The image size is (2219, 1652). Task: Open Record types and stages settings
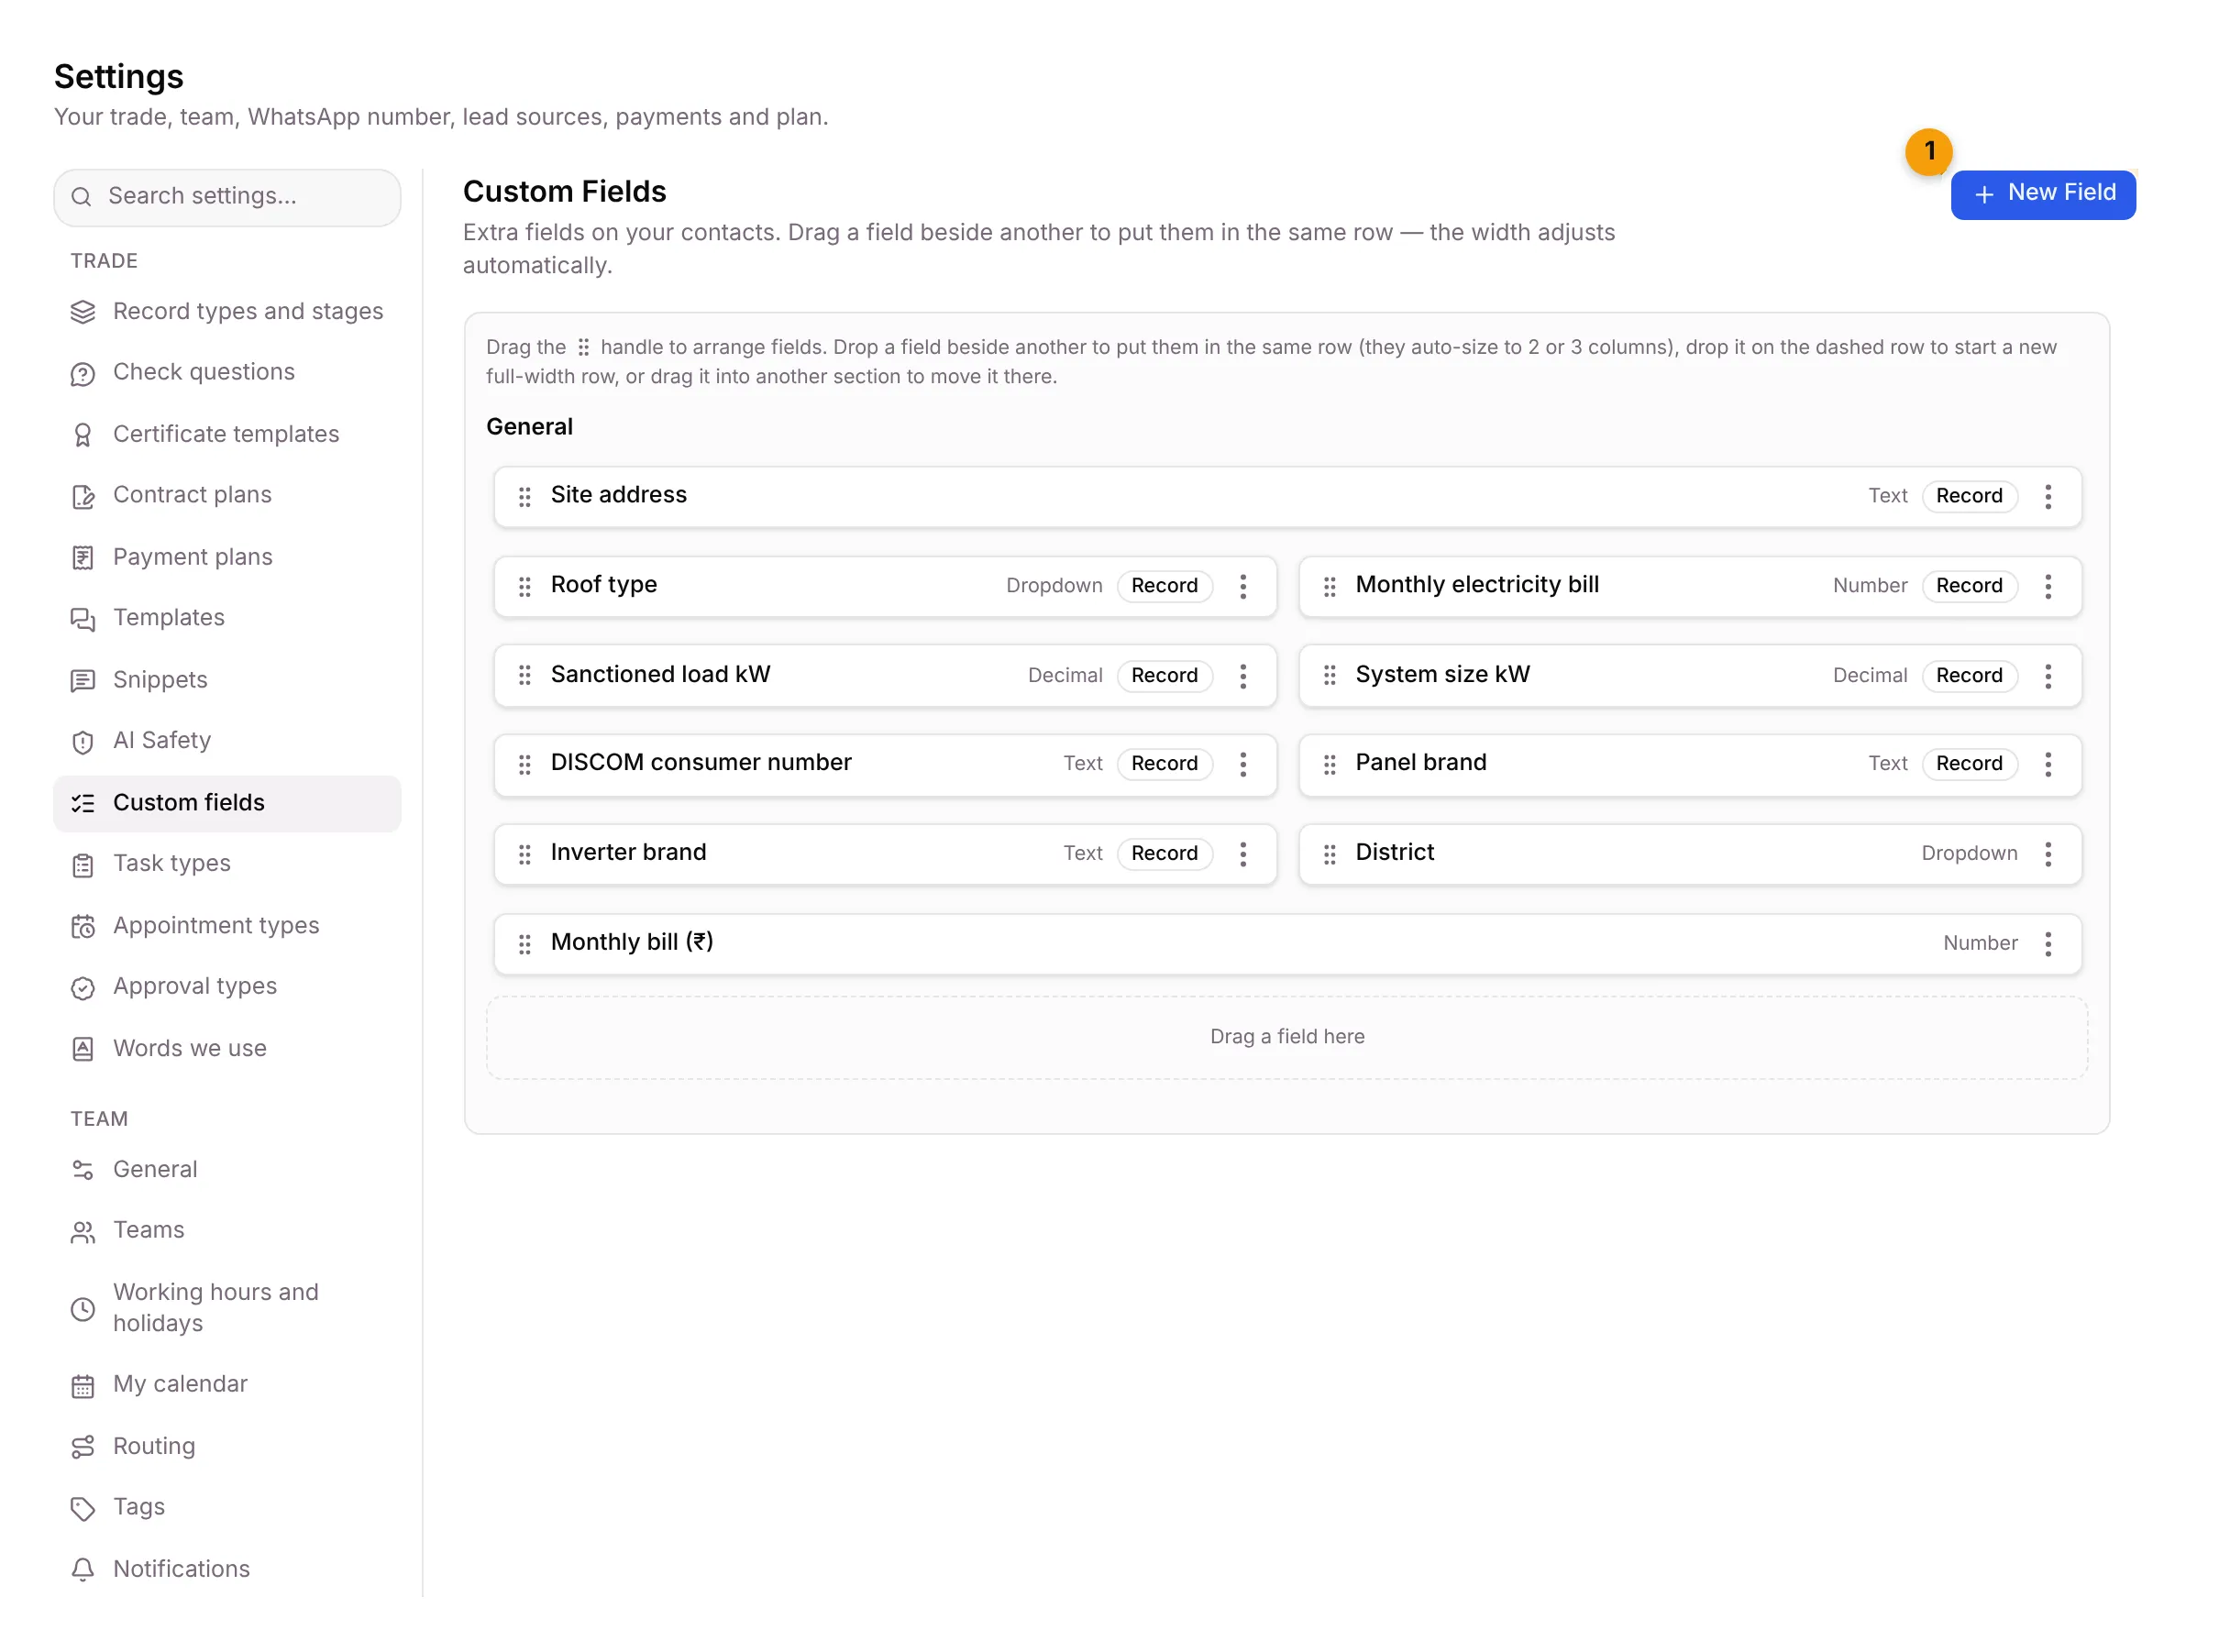click(227, 311)
